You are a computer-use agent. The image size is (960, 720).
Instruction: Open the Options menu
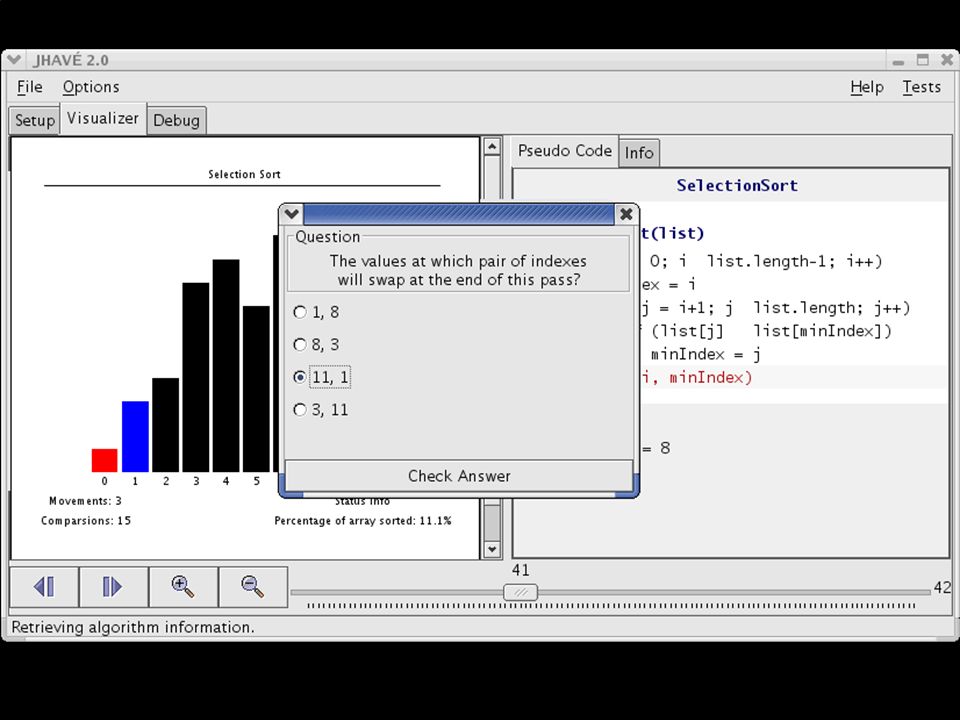coord(91,87)
